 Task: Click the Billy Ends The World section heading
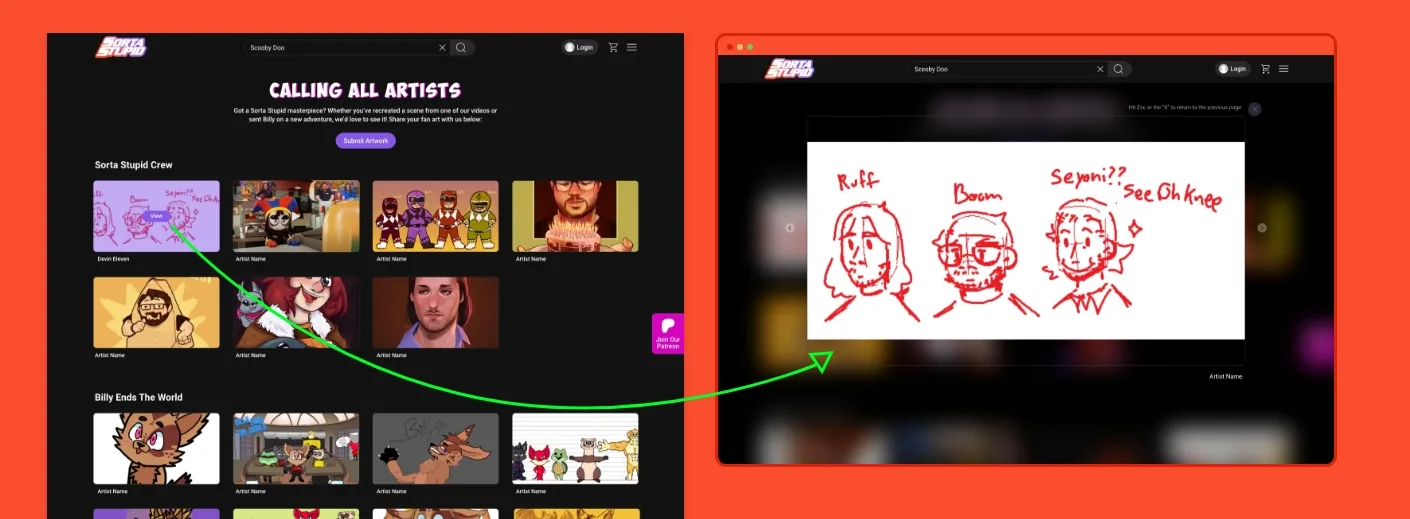tap(139, 397)
